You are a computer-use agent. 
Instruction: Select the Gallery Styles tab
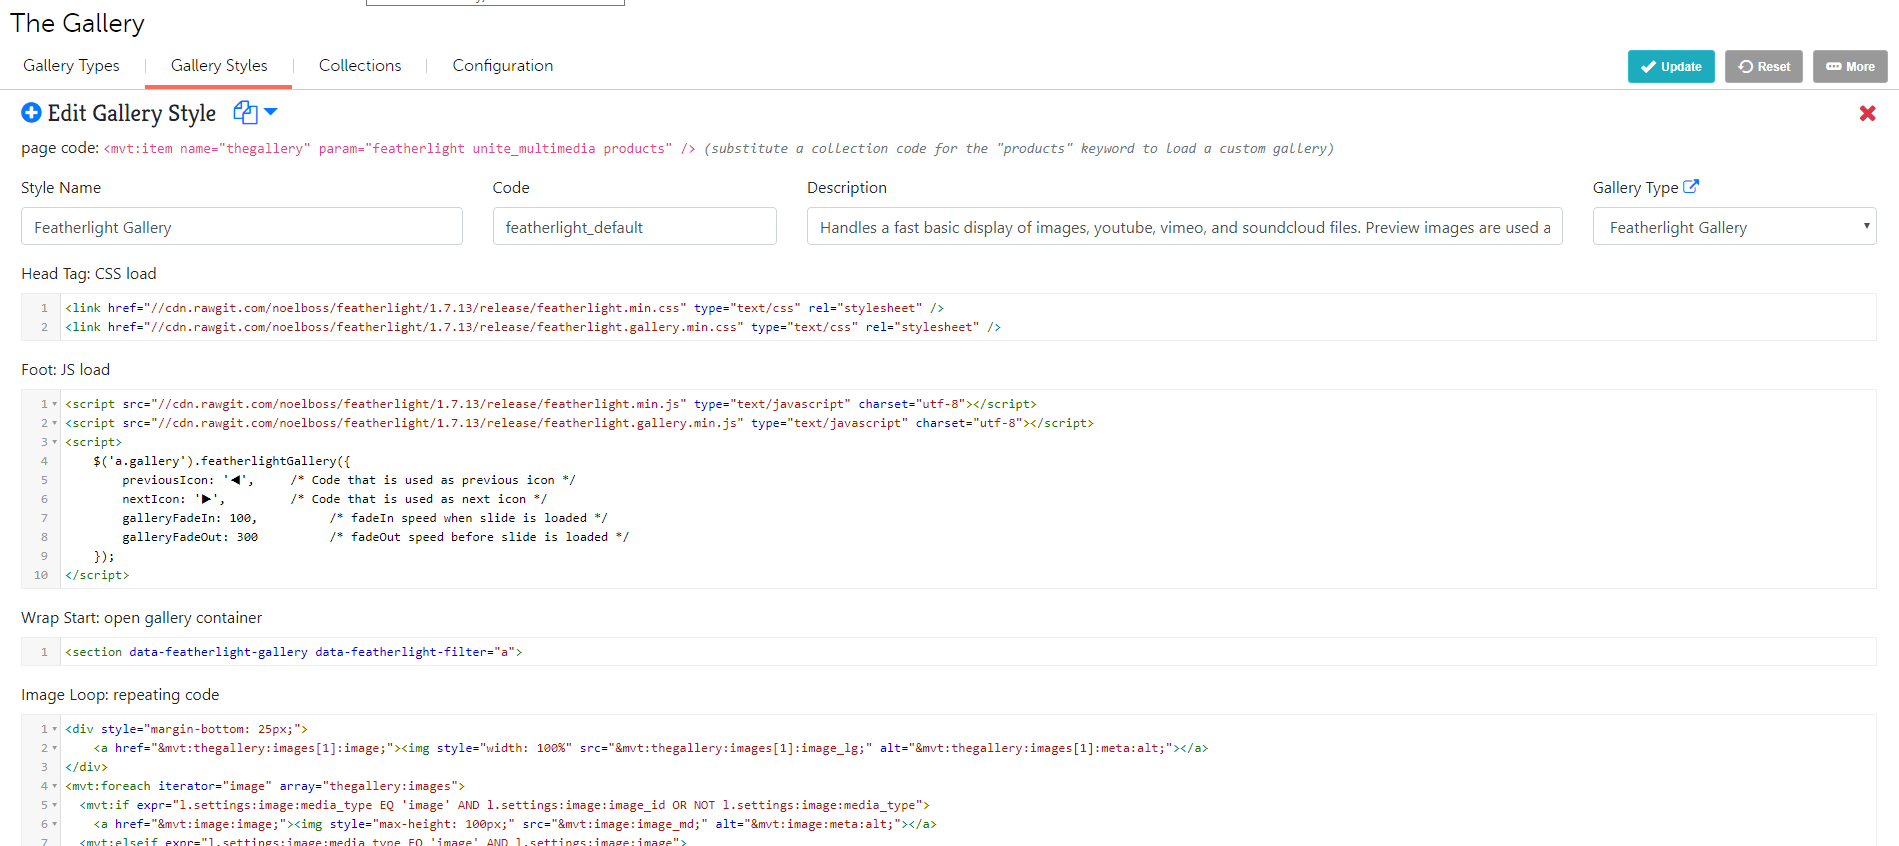[219, 65]
